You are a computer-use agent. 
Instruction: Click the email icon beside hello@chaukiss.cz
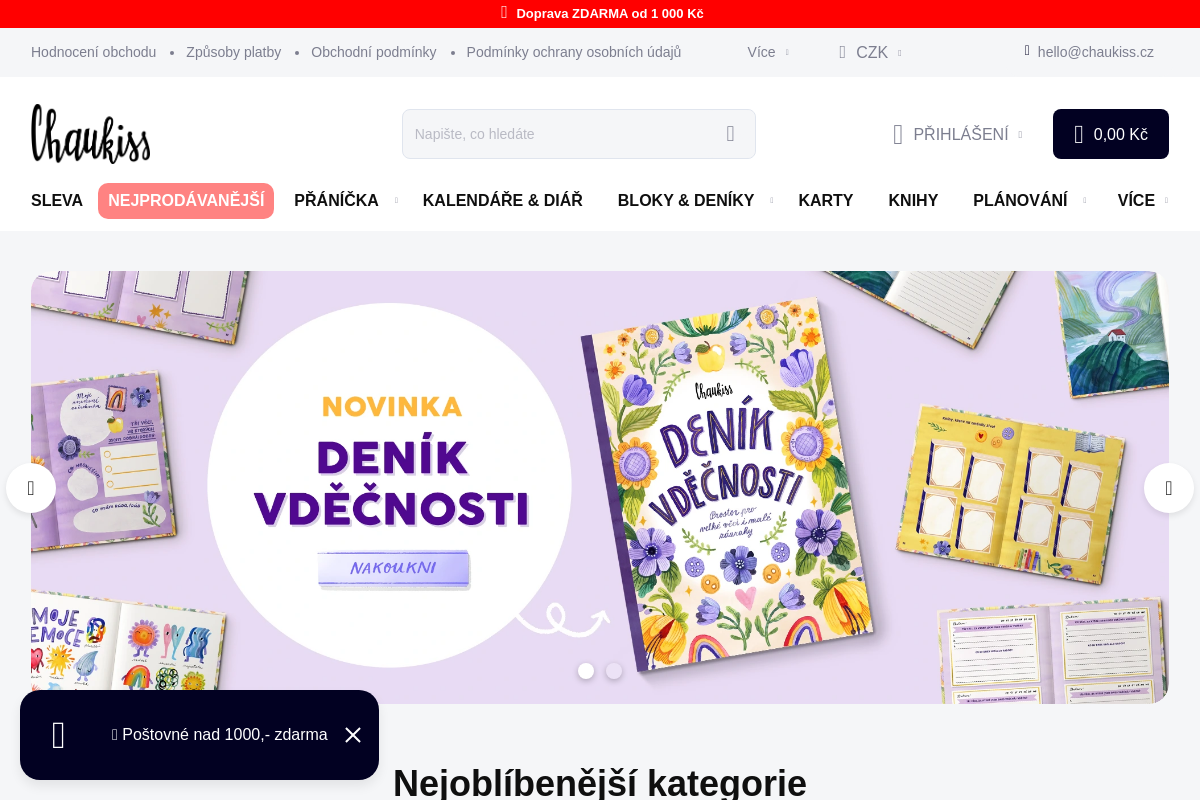point(1027,51)
